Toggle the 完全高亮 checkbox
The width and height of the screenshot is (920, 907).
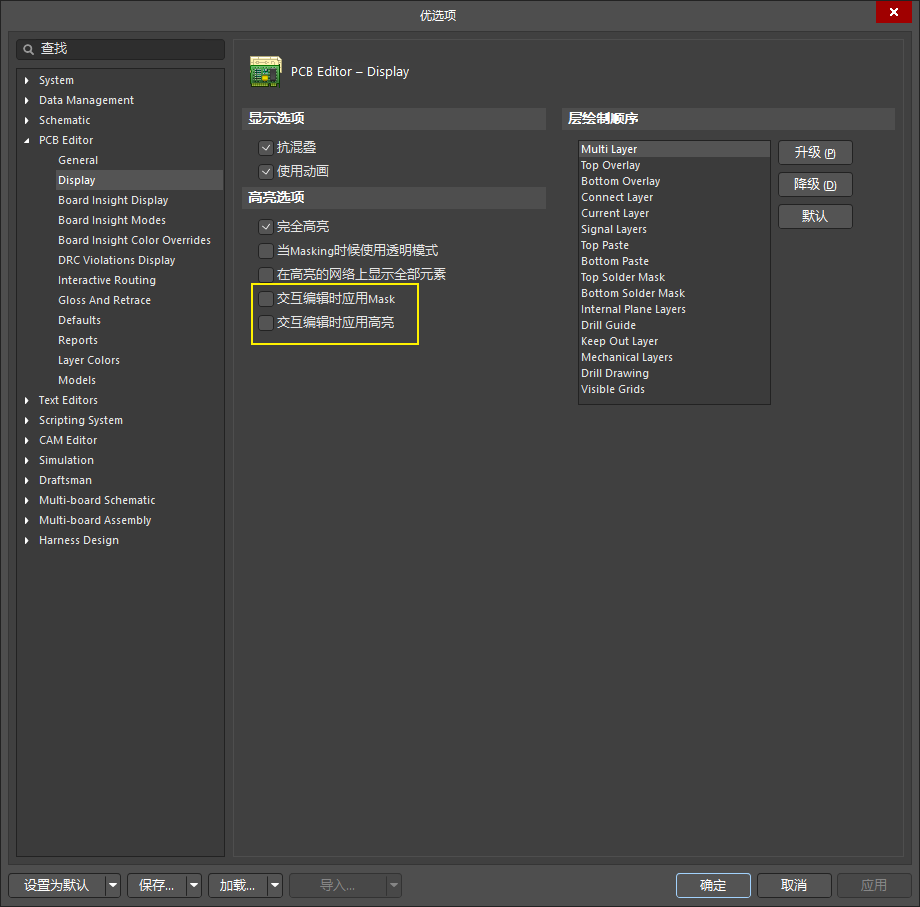pyautogui.click(x=266, y=227)
